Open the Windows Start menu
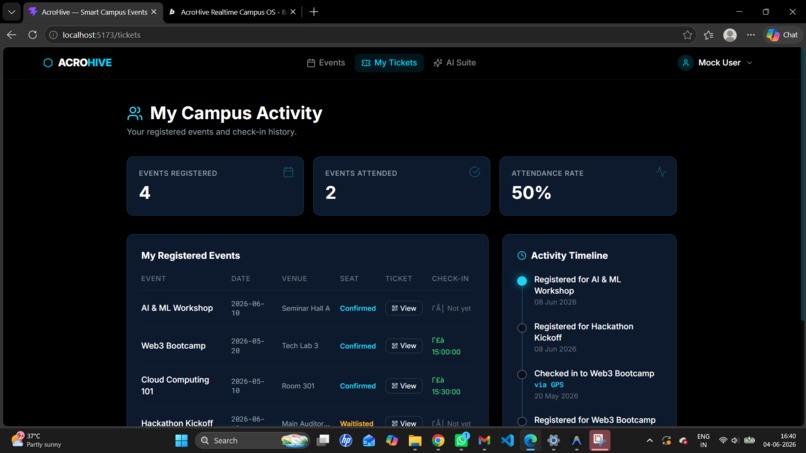 (x=181, y=441)
